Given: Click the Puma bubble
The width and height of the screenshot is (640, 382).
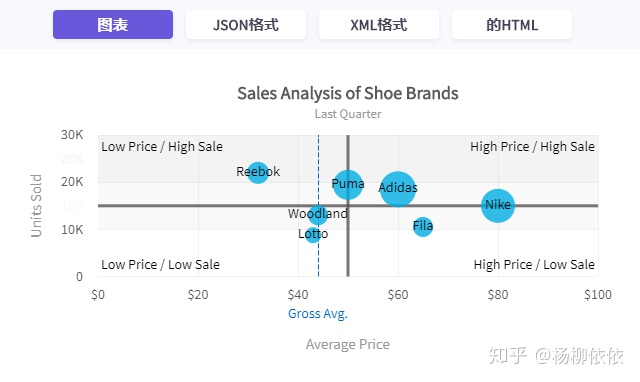Looking at the screenshot, I should (347, 185).
